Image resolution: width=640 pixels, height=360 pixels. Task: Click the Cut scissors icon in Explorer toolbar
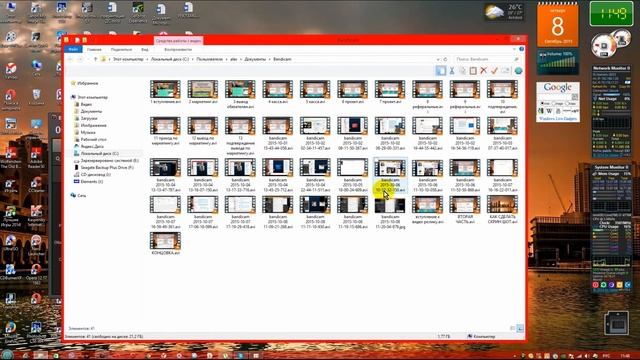pyautogui.click(x=452, y=71)
